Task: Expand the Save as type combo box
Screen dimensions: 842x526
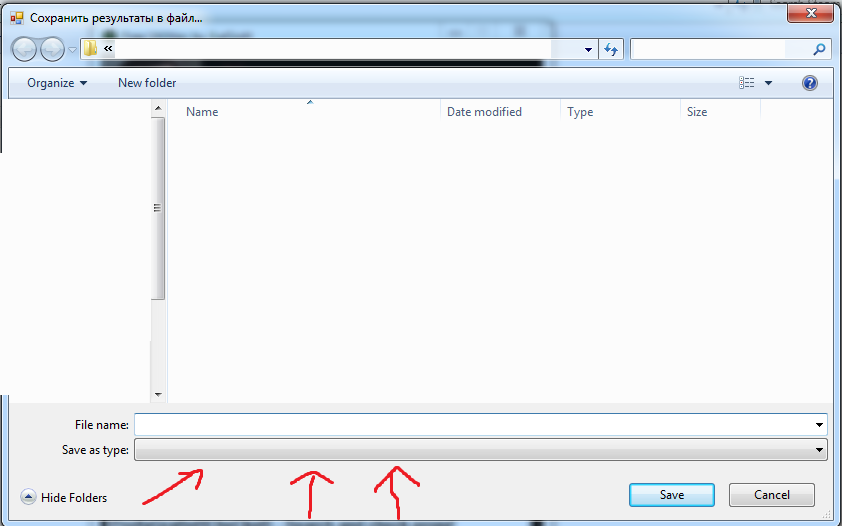Action: [481, 450]
